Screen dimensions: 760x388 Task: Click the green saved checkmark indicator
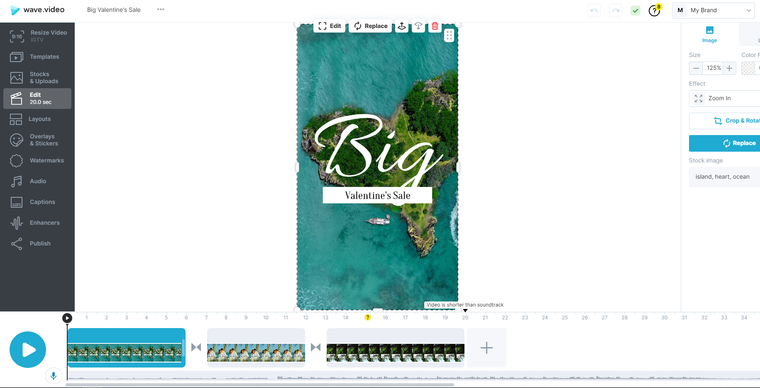point(635,10)
